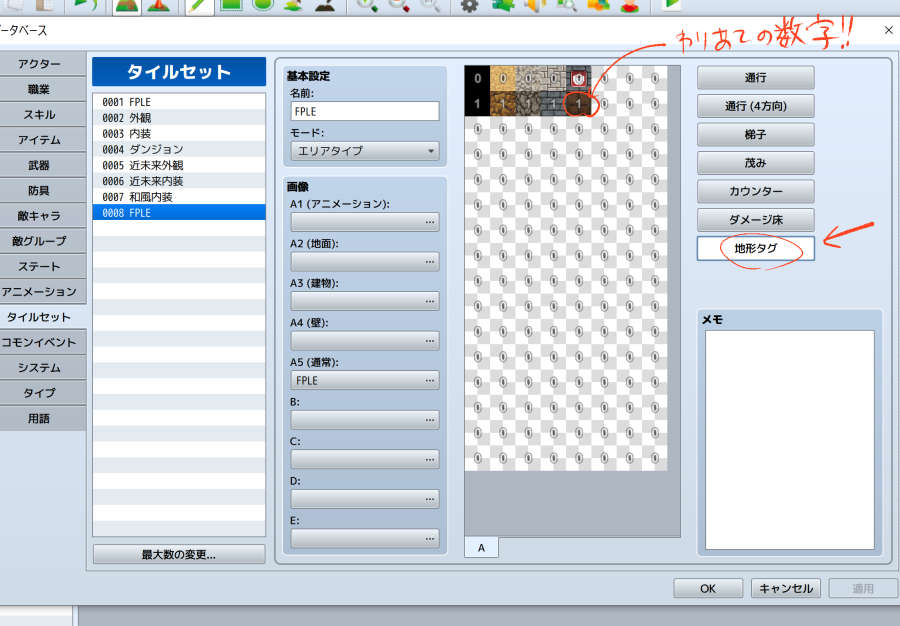Click the 名前 input field containing FPLE
900x626 pixels.
365,111
